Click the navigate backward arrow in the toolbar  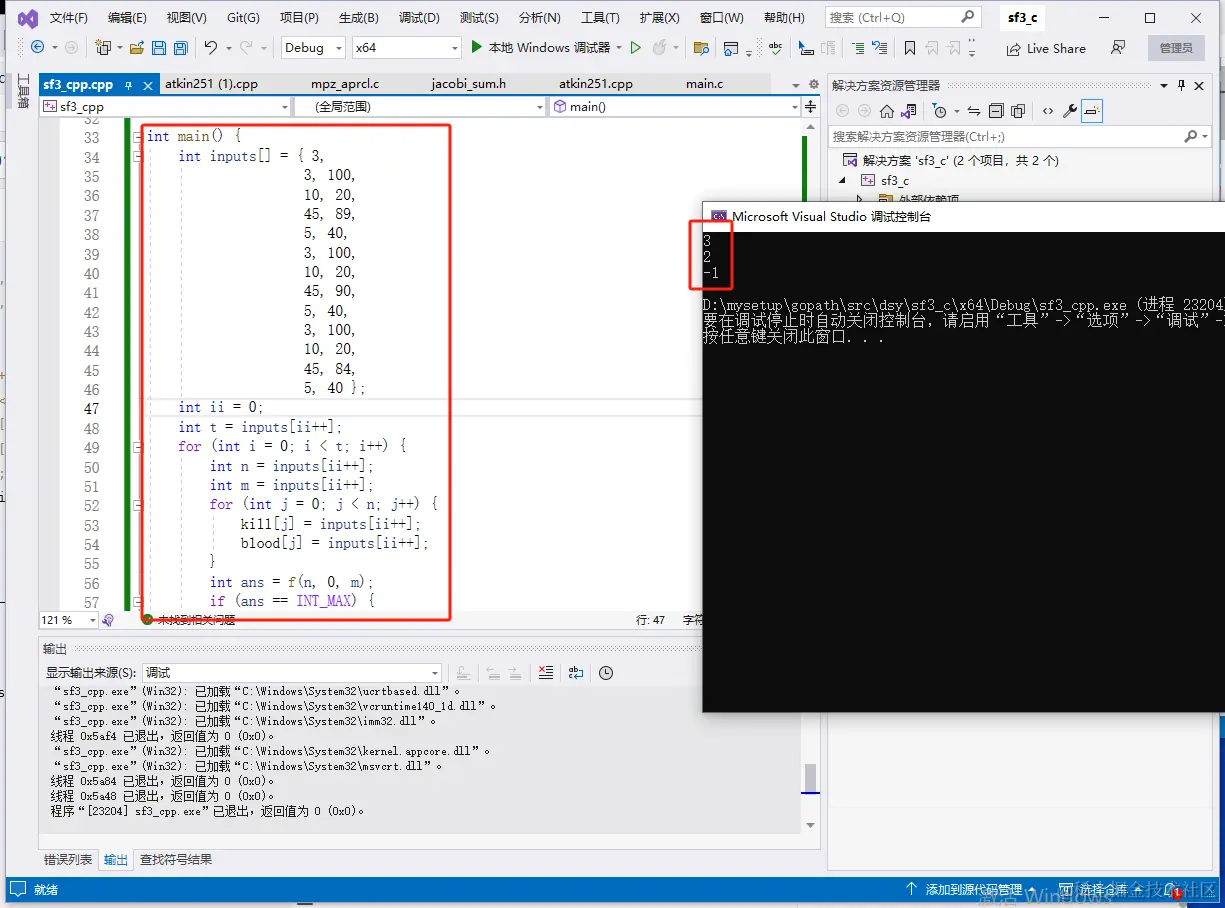(x=37, y=47)
